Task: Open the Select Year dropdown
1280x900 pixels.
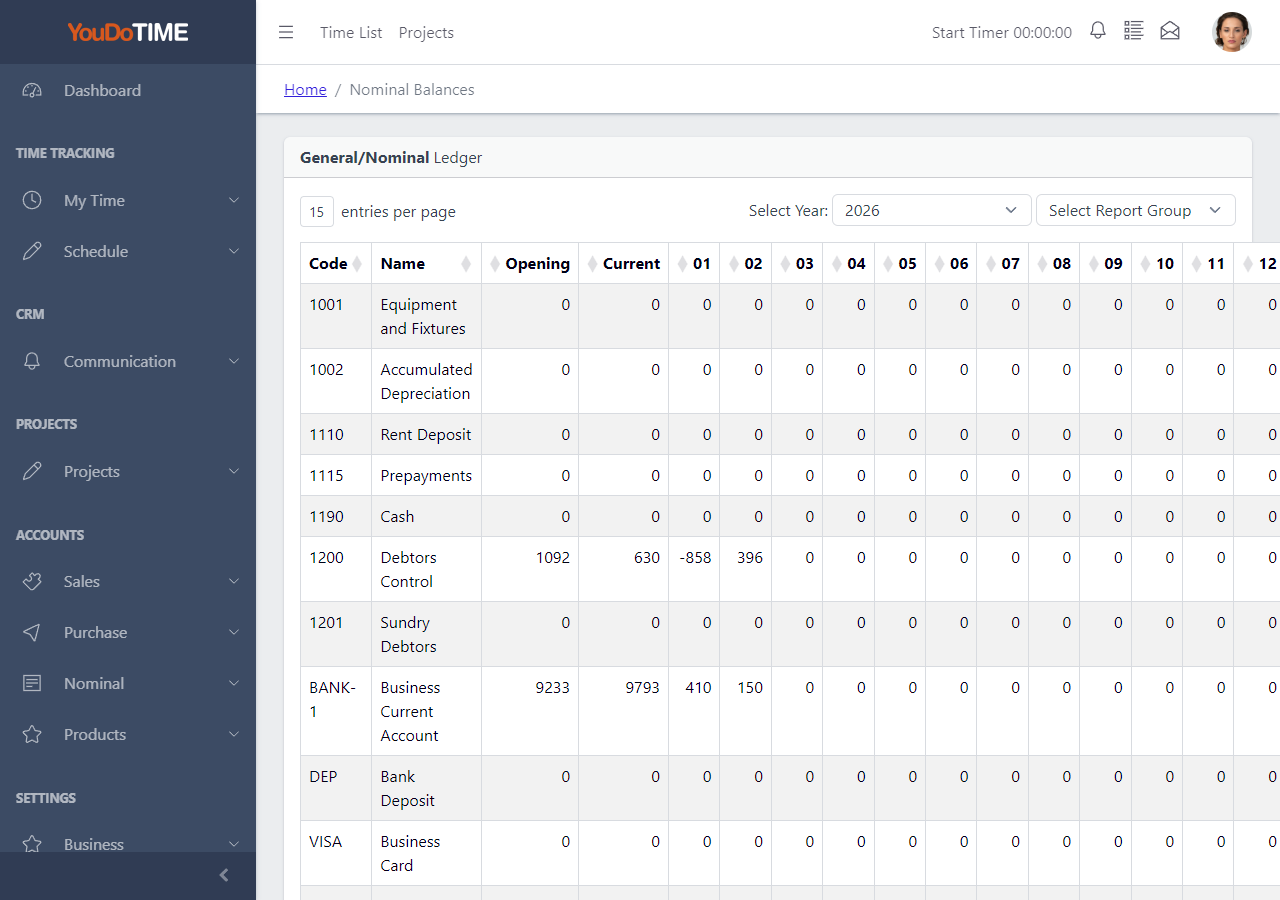Action: (x=931, y=210)
